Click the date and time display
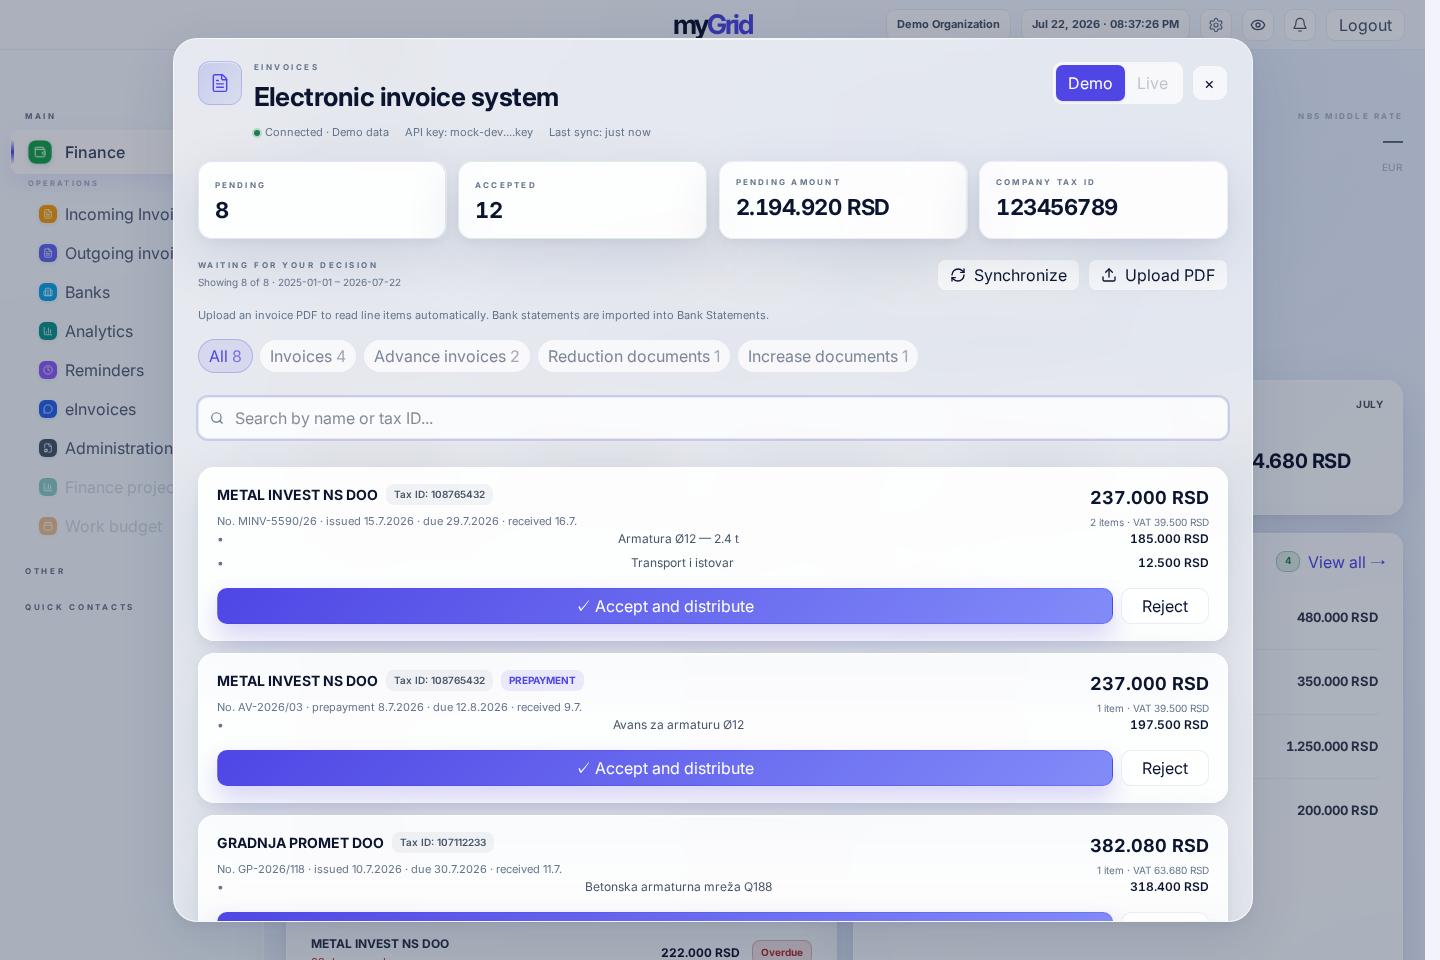 pyautogui.click(x=1105, y=25)
